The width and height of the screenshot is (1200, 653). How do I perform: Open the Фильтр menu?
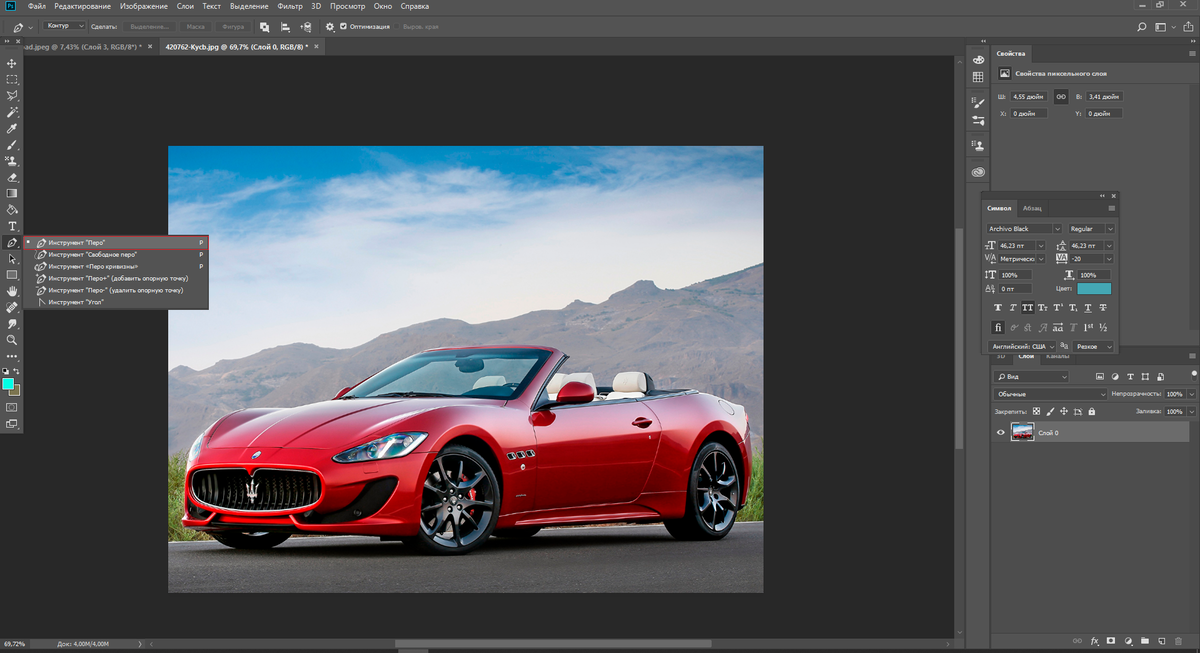pos(290,6)
